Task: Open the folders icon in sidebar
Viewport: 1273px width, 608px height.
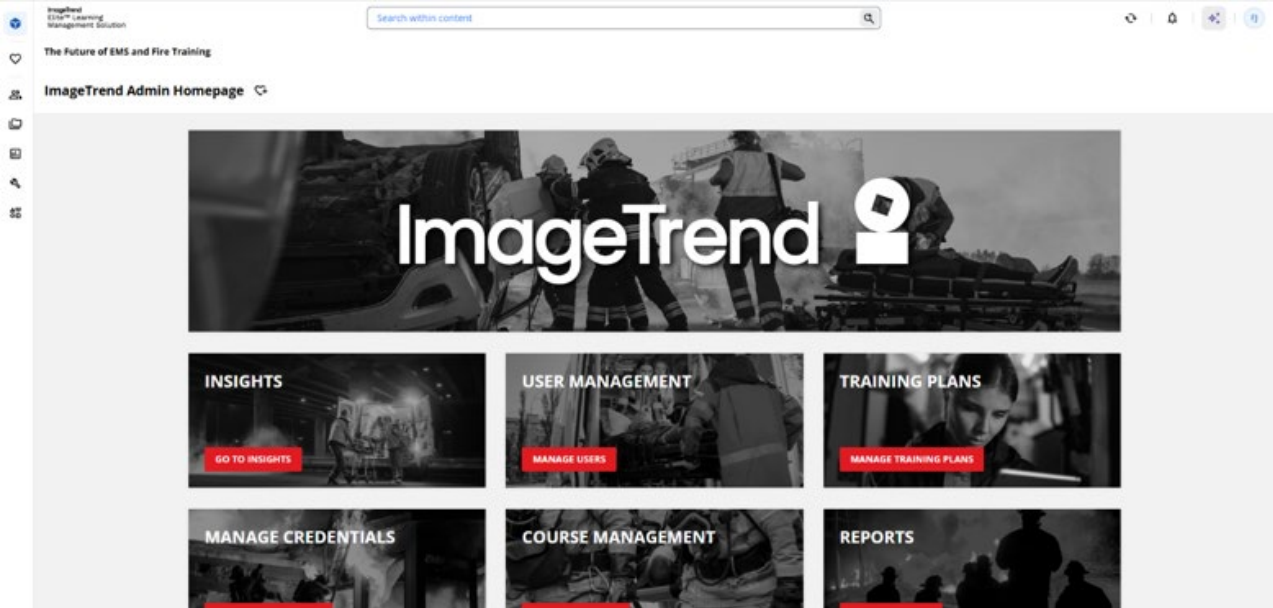Action: click(15, 124)
